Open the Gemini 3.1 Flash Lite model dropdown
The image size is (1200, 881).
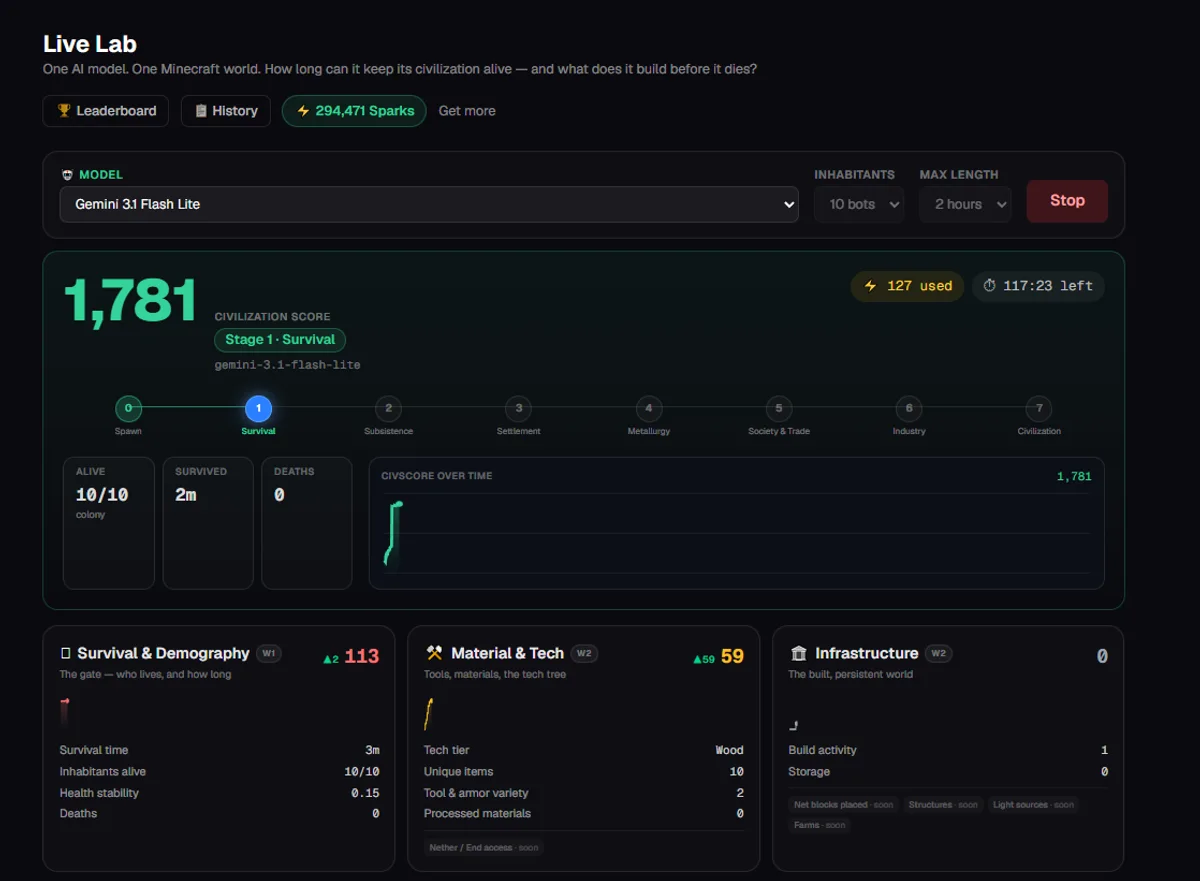pos(429,204)
